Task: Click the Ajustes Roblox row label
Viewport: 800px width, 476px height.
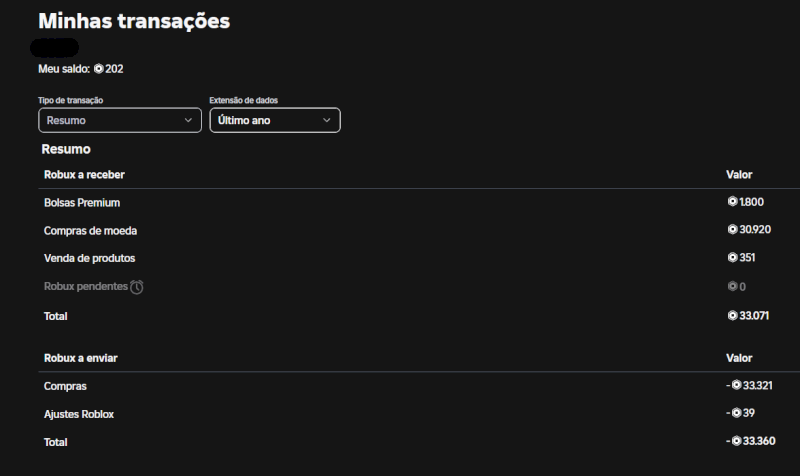Action: coord(80,413)
